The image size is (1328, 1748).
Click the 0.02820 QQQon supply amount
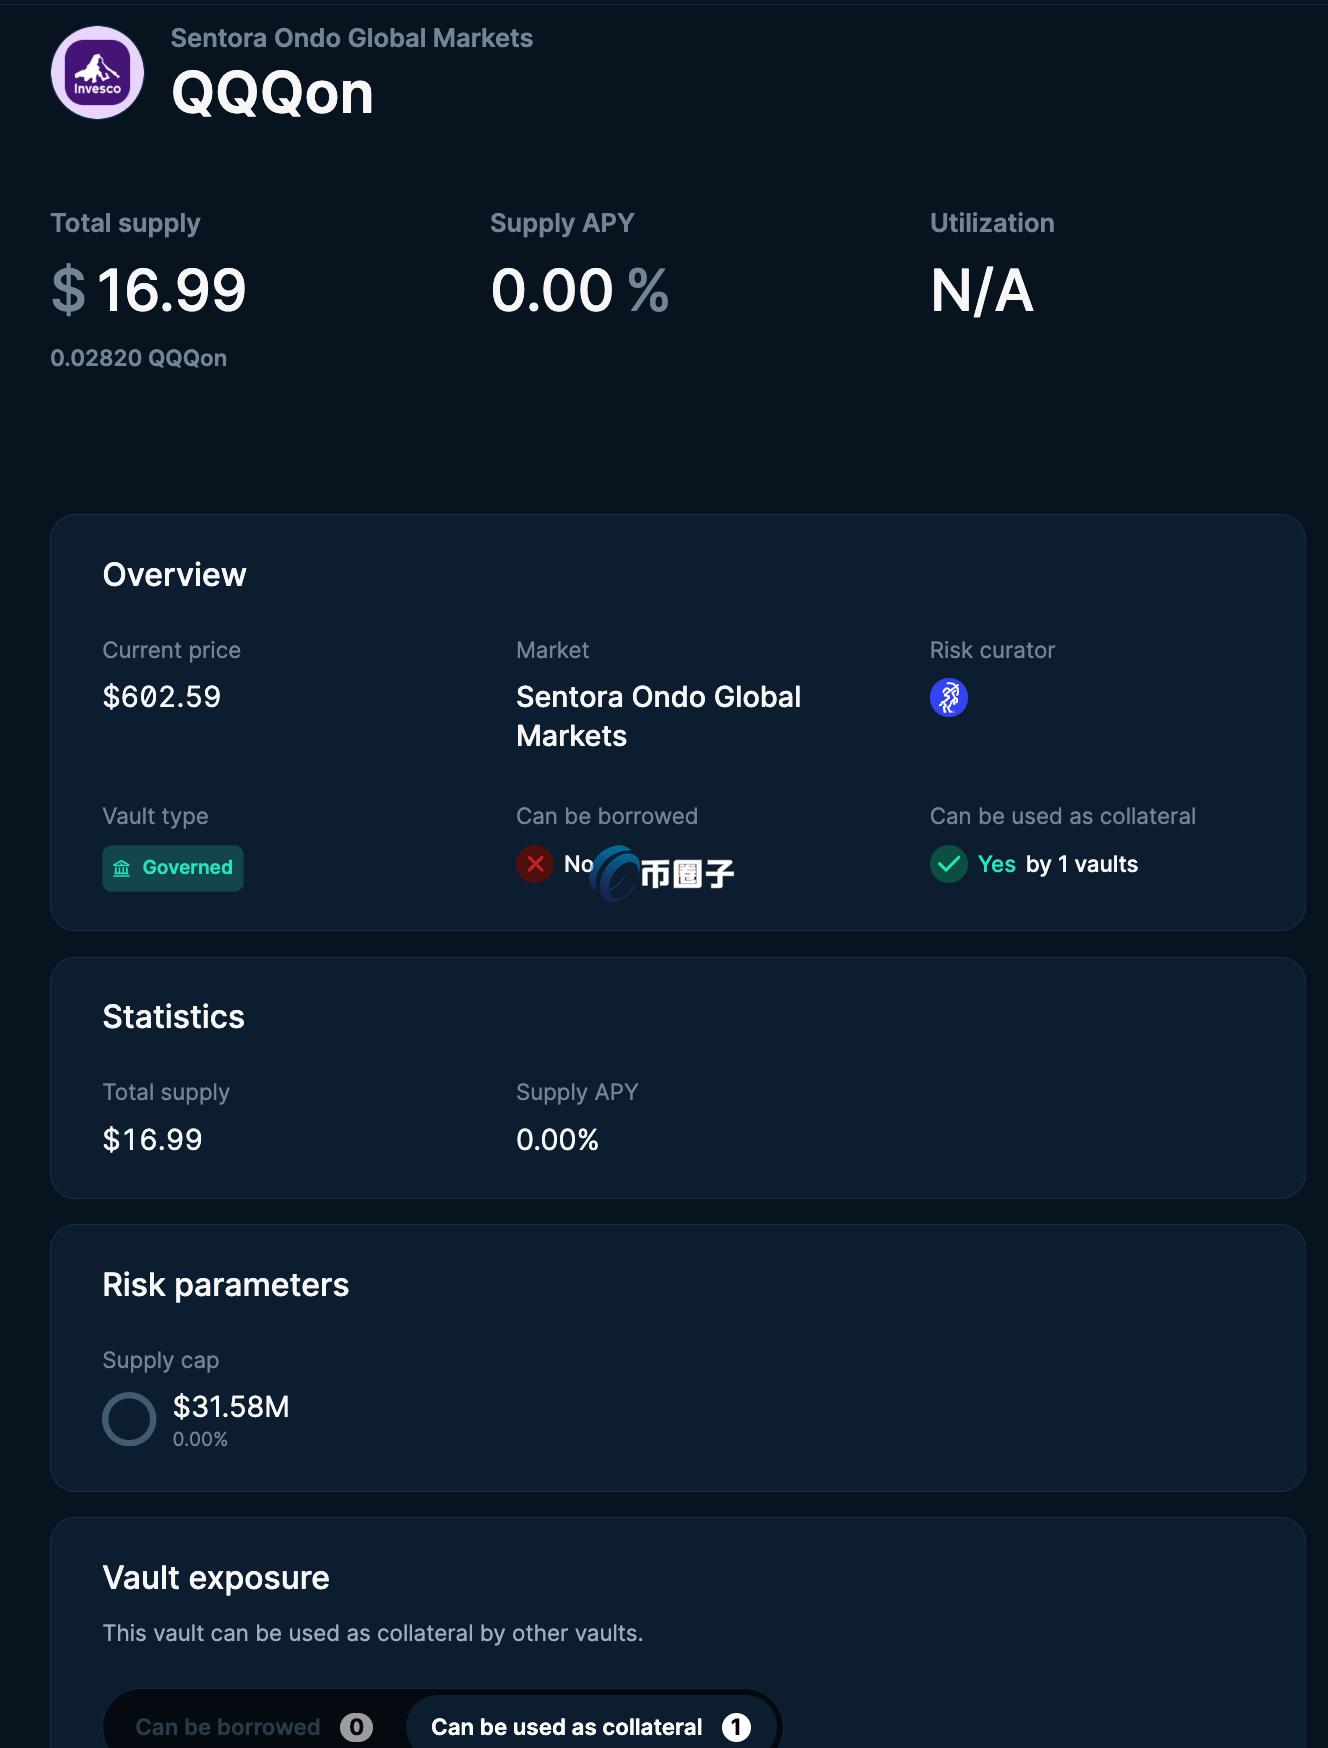pos(138,358)
